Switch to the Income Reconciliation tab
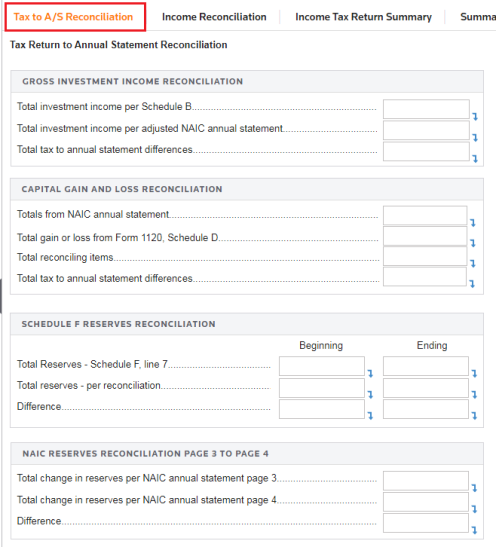Viewport: 496px width, 547px height. click(214, 17)
